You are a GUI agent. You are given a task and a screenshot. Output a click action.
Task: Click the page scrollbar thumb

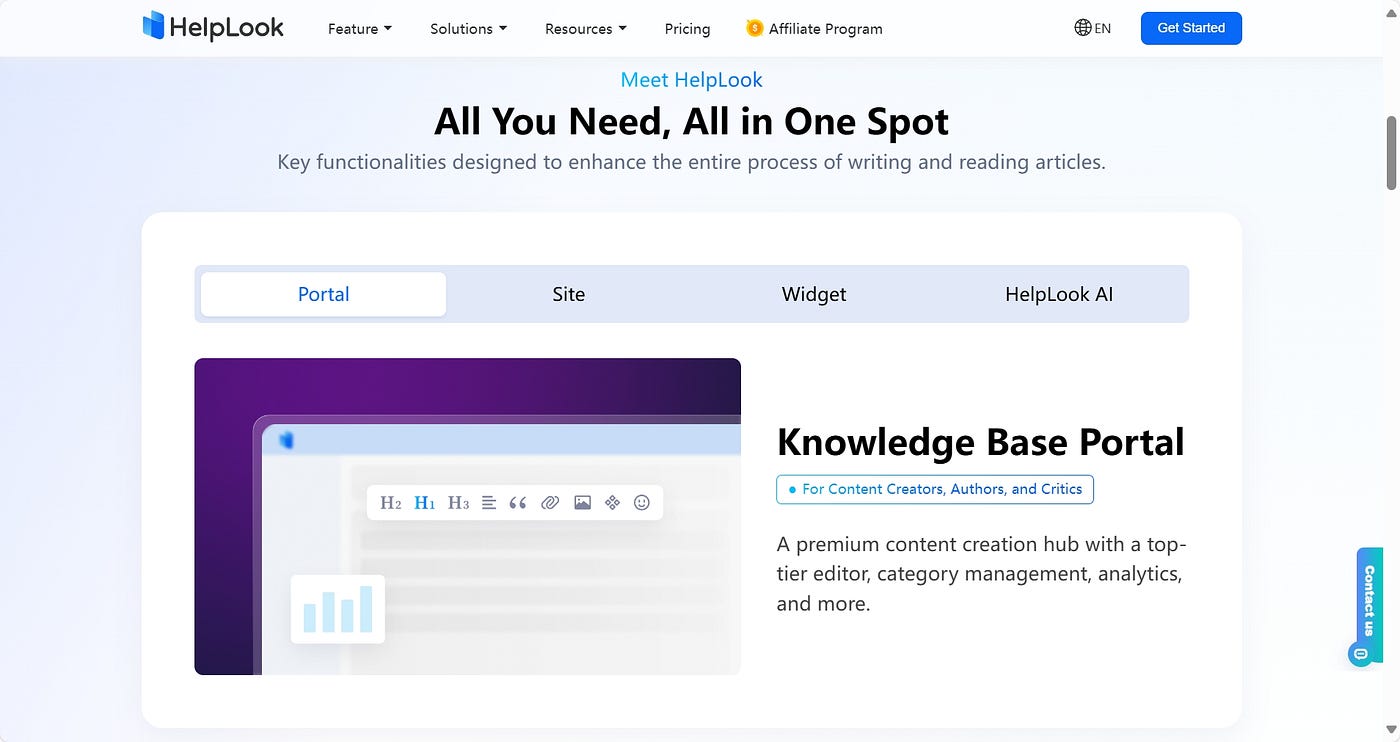[x=1391, y=152]
